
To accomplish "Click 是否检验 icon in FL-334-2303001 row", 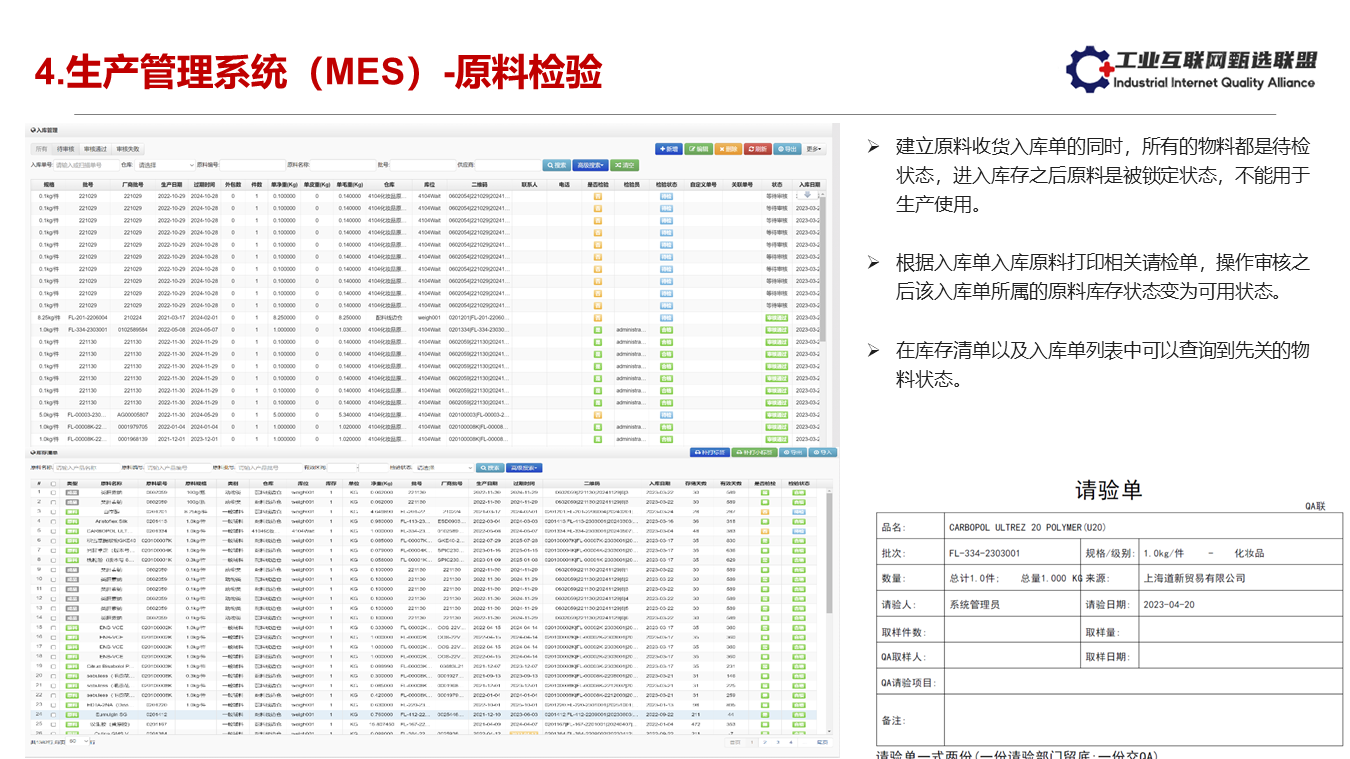I will coord(598,329).
